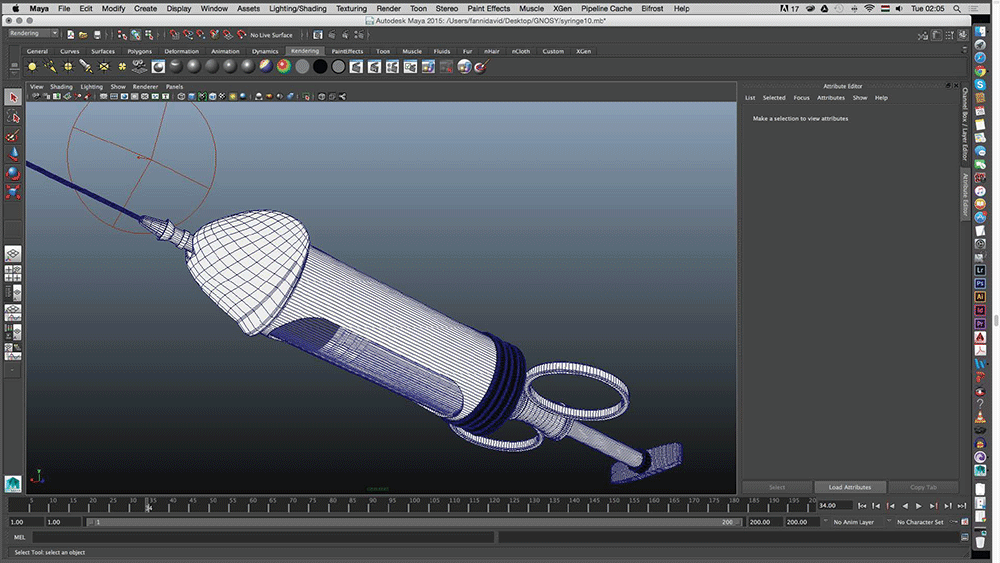Click frame 100 on the time slider
The height and width of the screenshot is (563, 1000).
coord(414,506)
